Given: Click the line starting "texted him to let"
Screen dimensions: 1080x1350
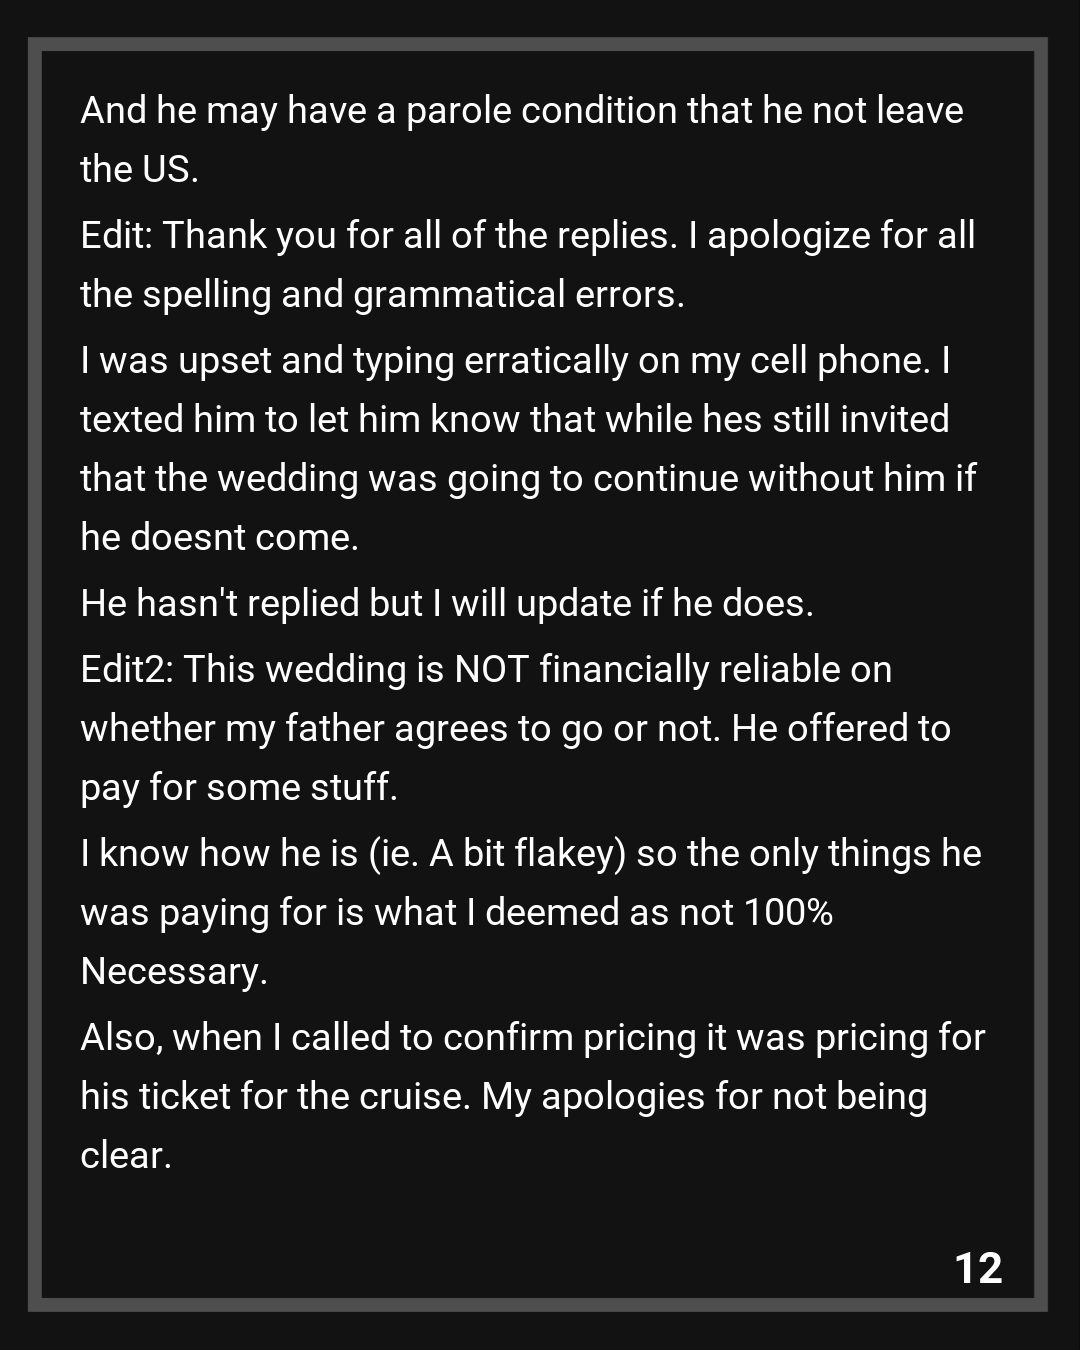Looking at the screenshot, I should [x=514, y=419].
